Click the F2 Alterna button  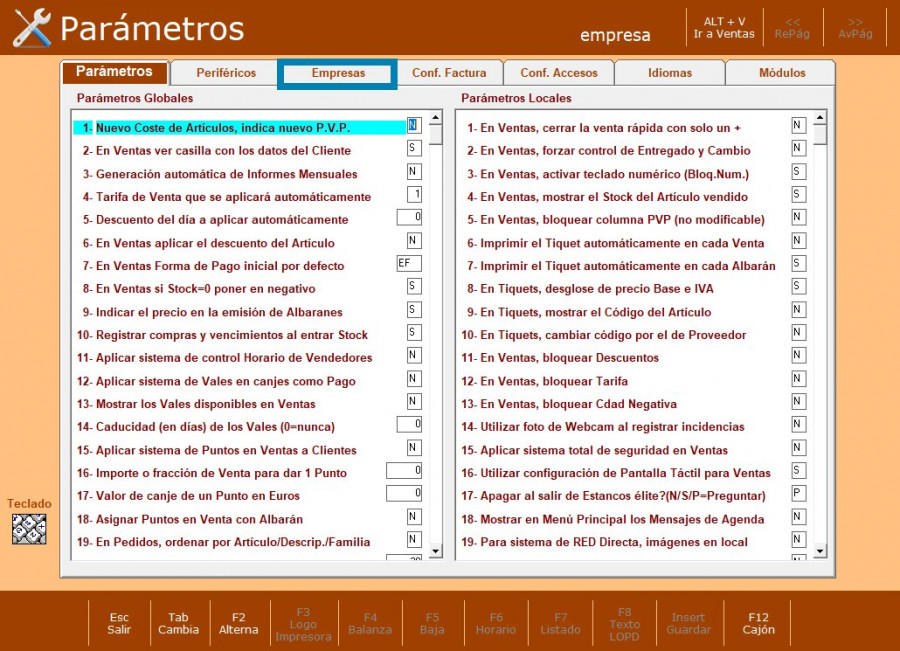pyautogui.click(x=238, y=623)
